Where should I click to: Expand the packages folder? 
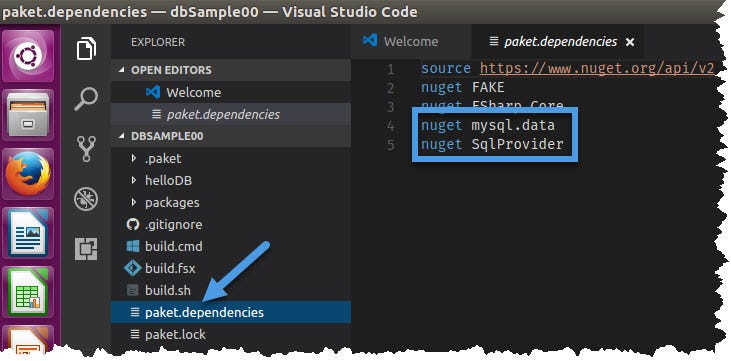pyautogui.click(x=166, y=202)
